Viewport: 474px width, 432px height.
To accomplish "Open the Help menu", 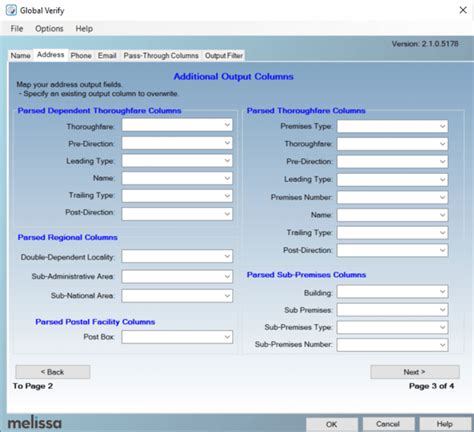I will tap(84, 29).
